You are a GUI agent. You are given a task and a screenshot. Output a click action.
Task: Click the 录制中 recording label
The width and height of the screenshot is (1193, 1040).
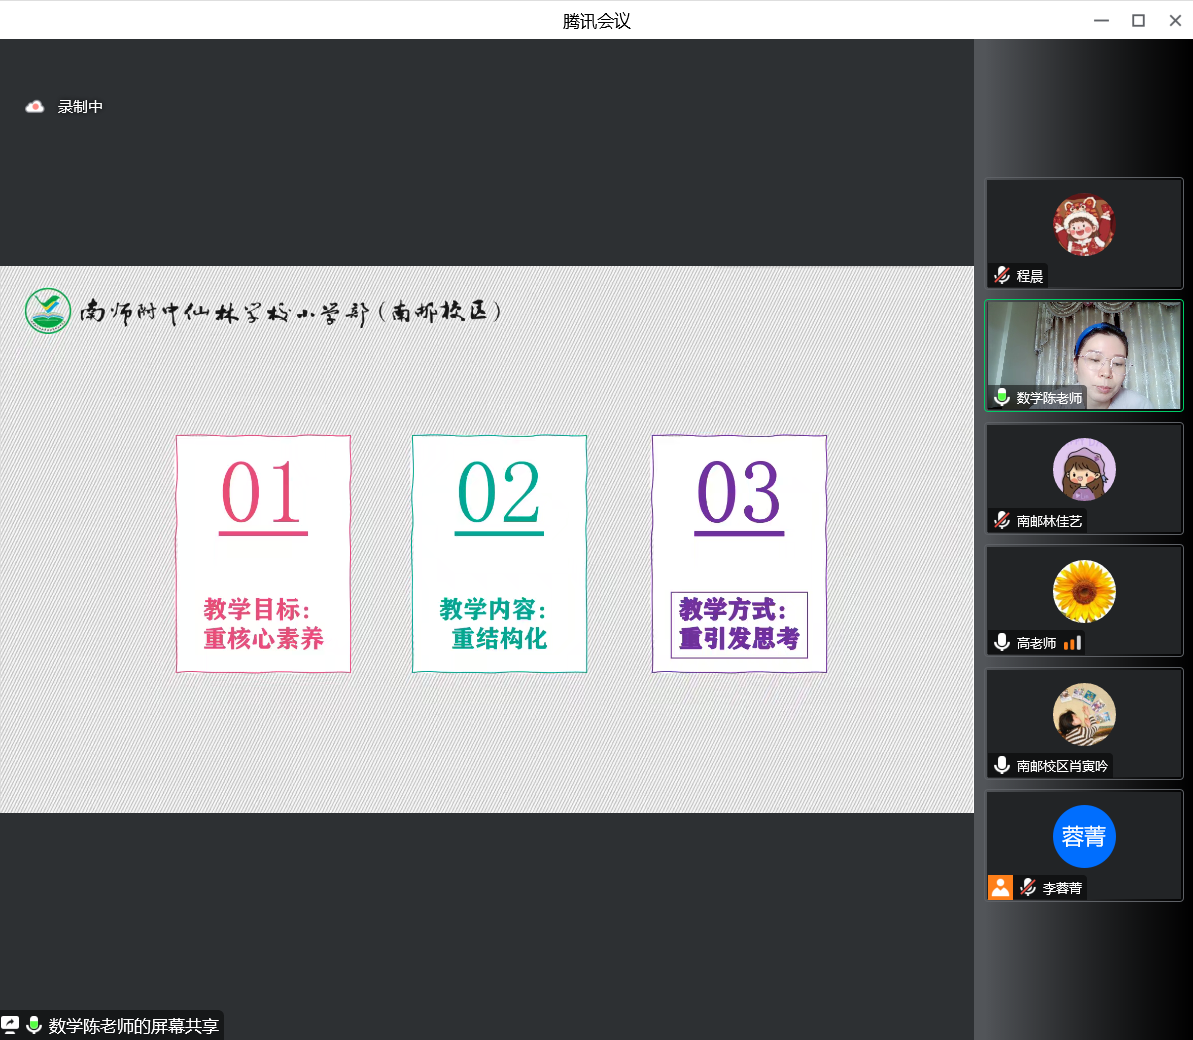coord(80,107)
